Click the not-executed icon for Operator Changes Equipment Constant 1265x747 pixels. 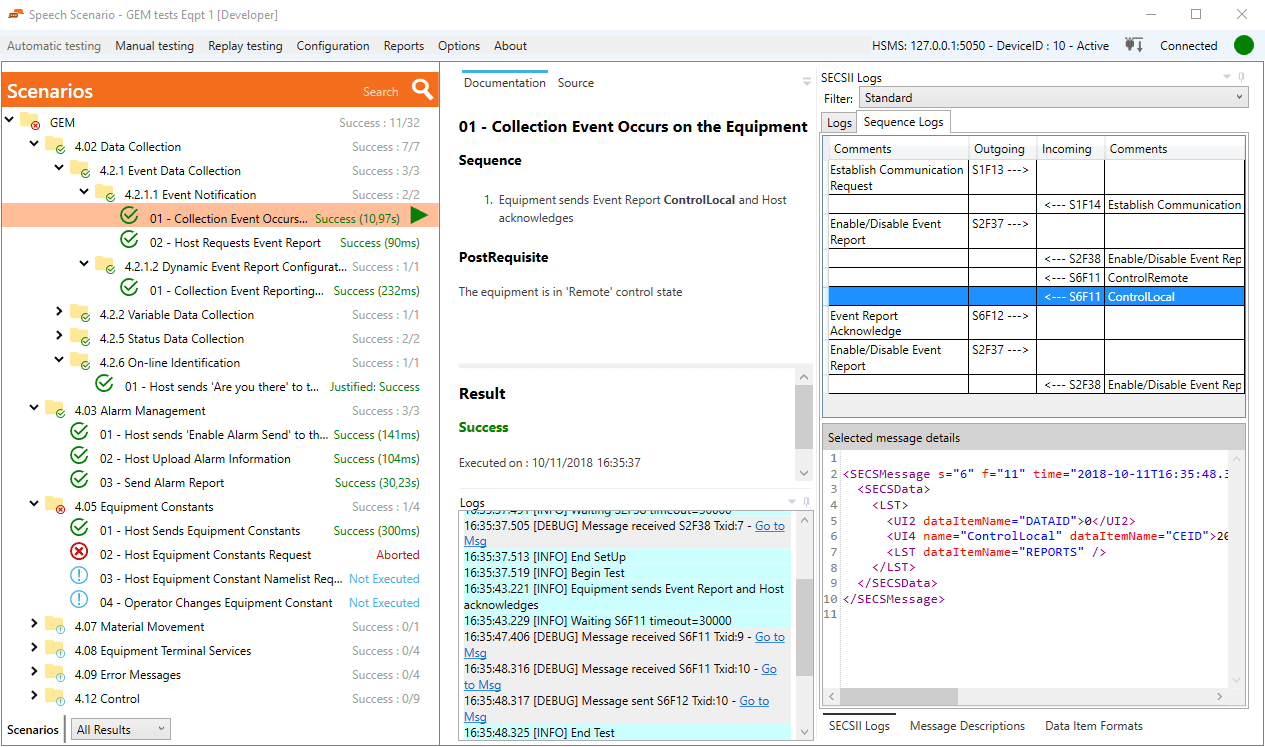[x=80, y=602]
